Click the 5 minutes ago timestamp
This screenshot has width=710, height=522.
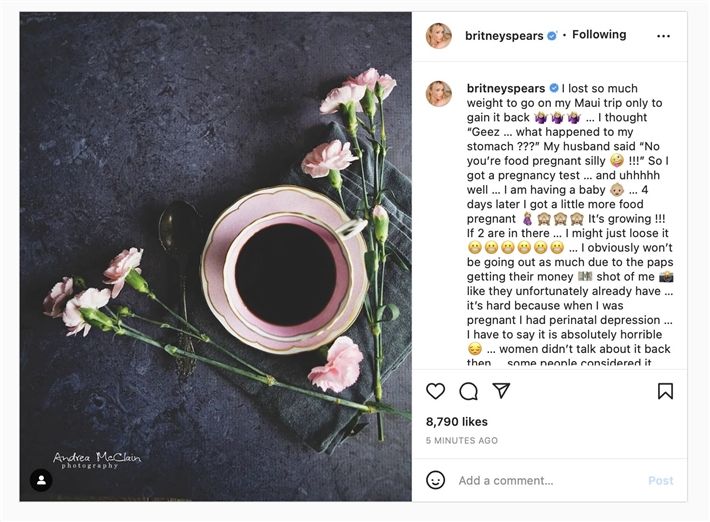(x=461, y=440)
